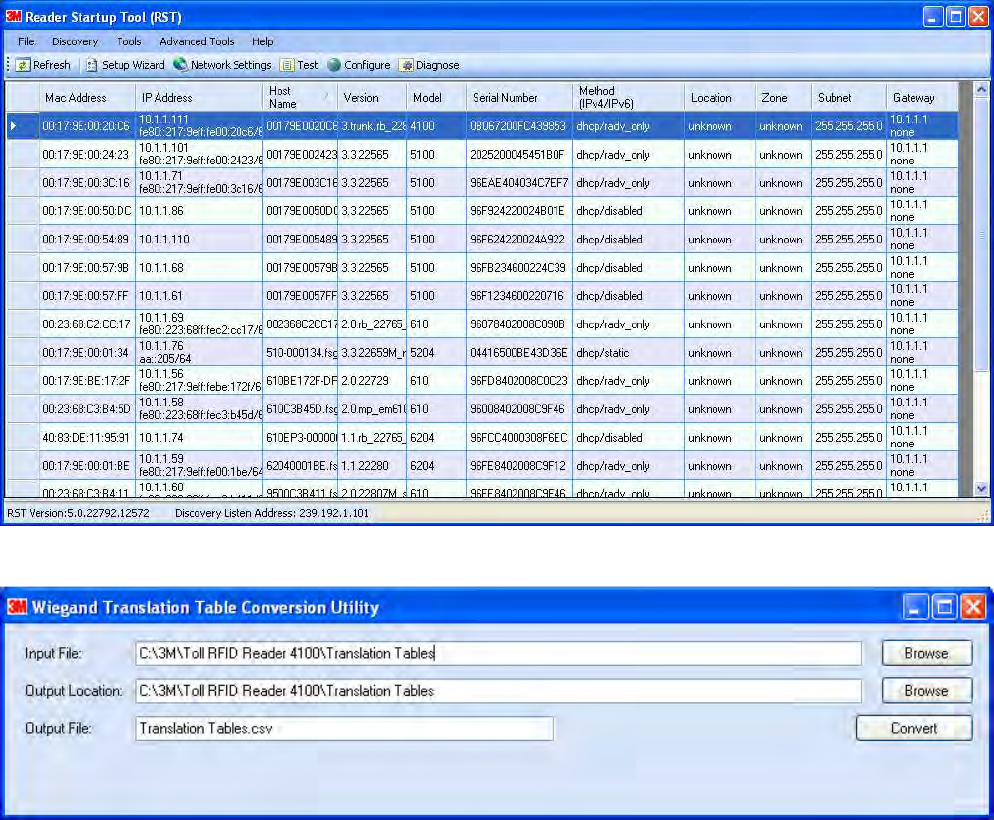
Task: Click IP address cell 10.1.1.61
Action: tap(199, 296)
